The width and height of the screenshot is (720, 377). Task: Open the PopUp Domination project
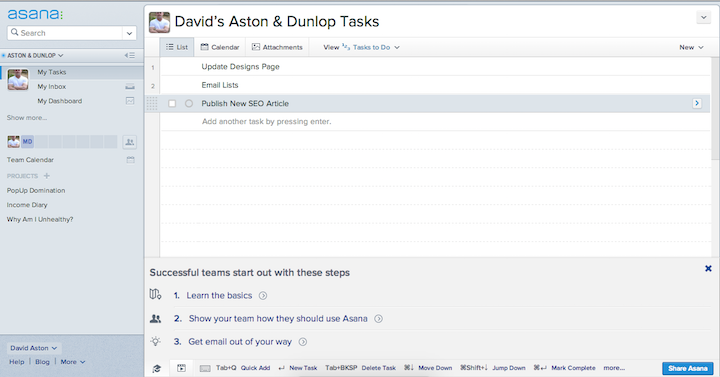(x=36, y=191)
